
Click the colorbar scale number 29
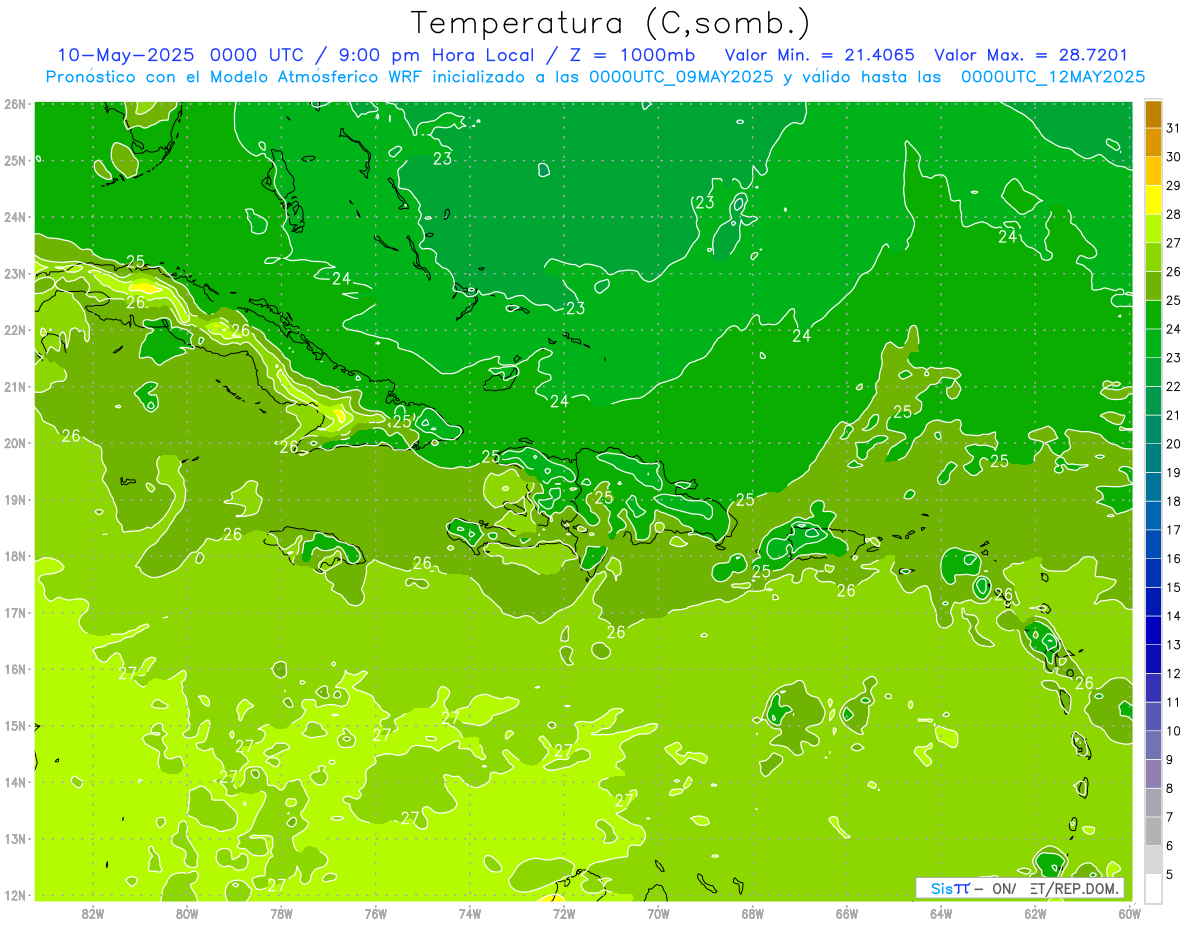pos(1174,186)
